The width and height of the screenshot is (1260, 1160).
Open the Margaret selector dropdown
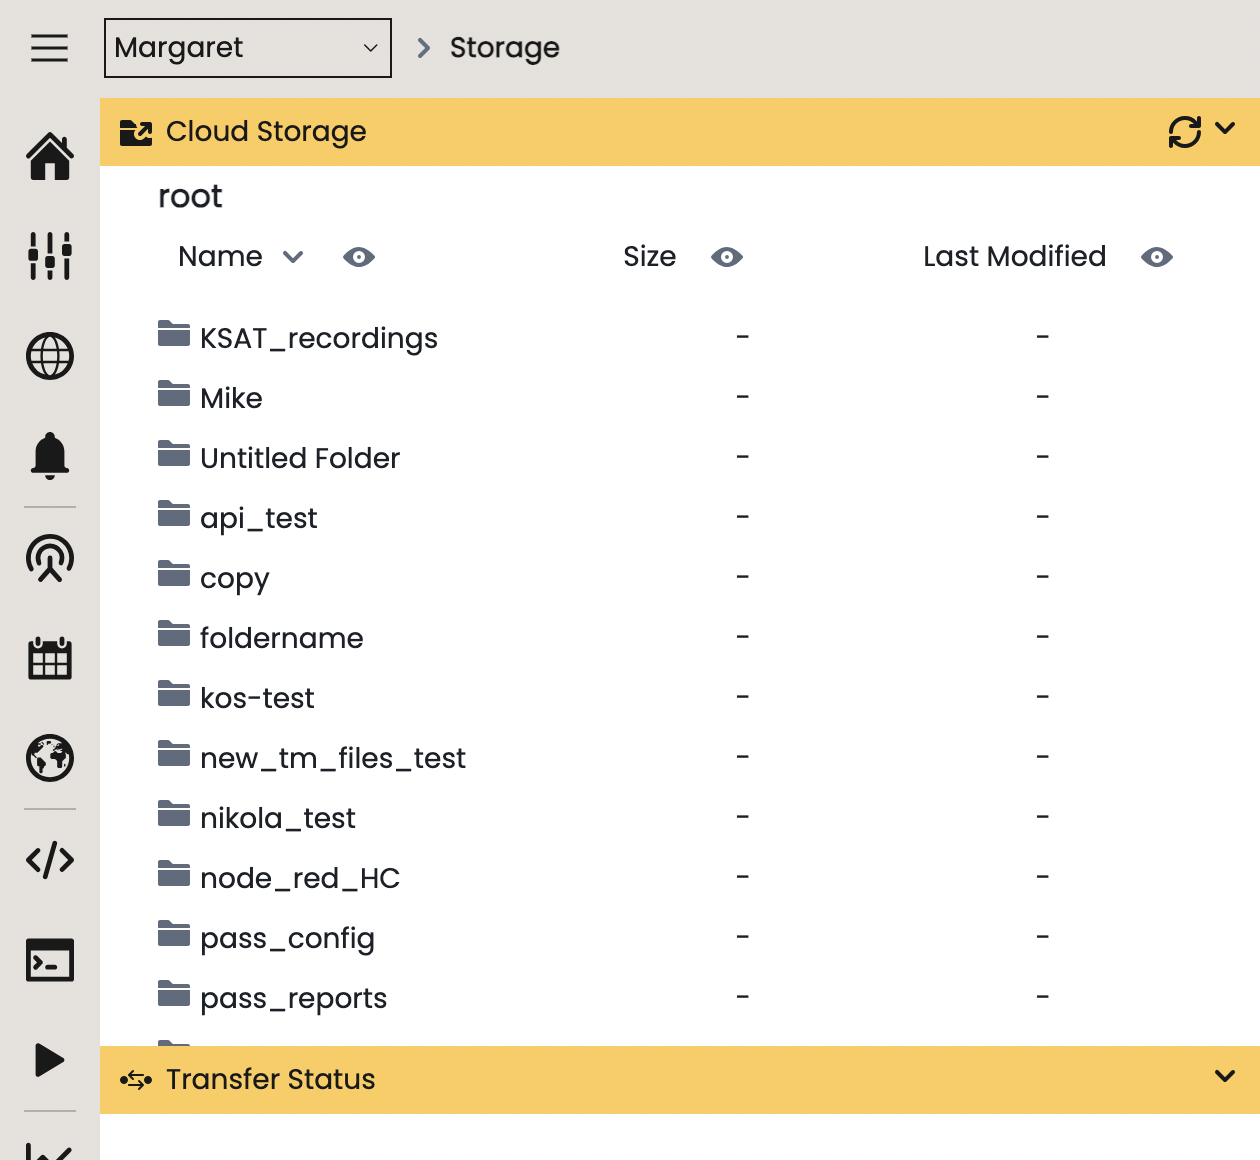pos(248,48)
